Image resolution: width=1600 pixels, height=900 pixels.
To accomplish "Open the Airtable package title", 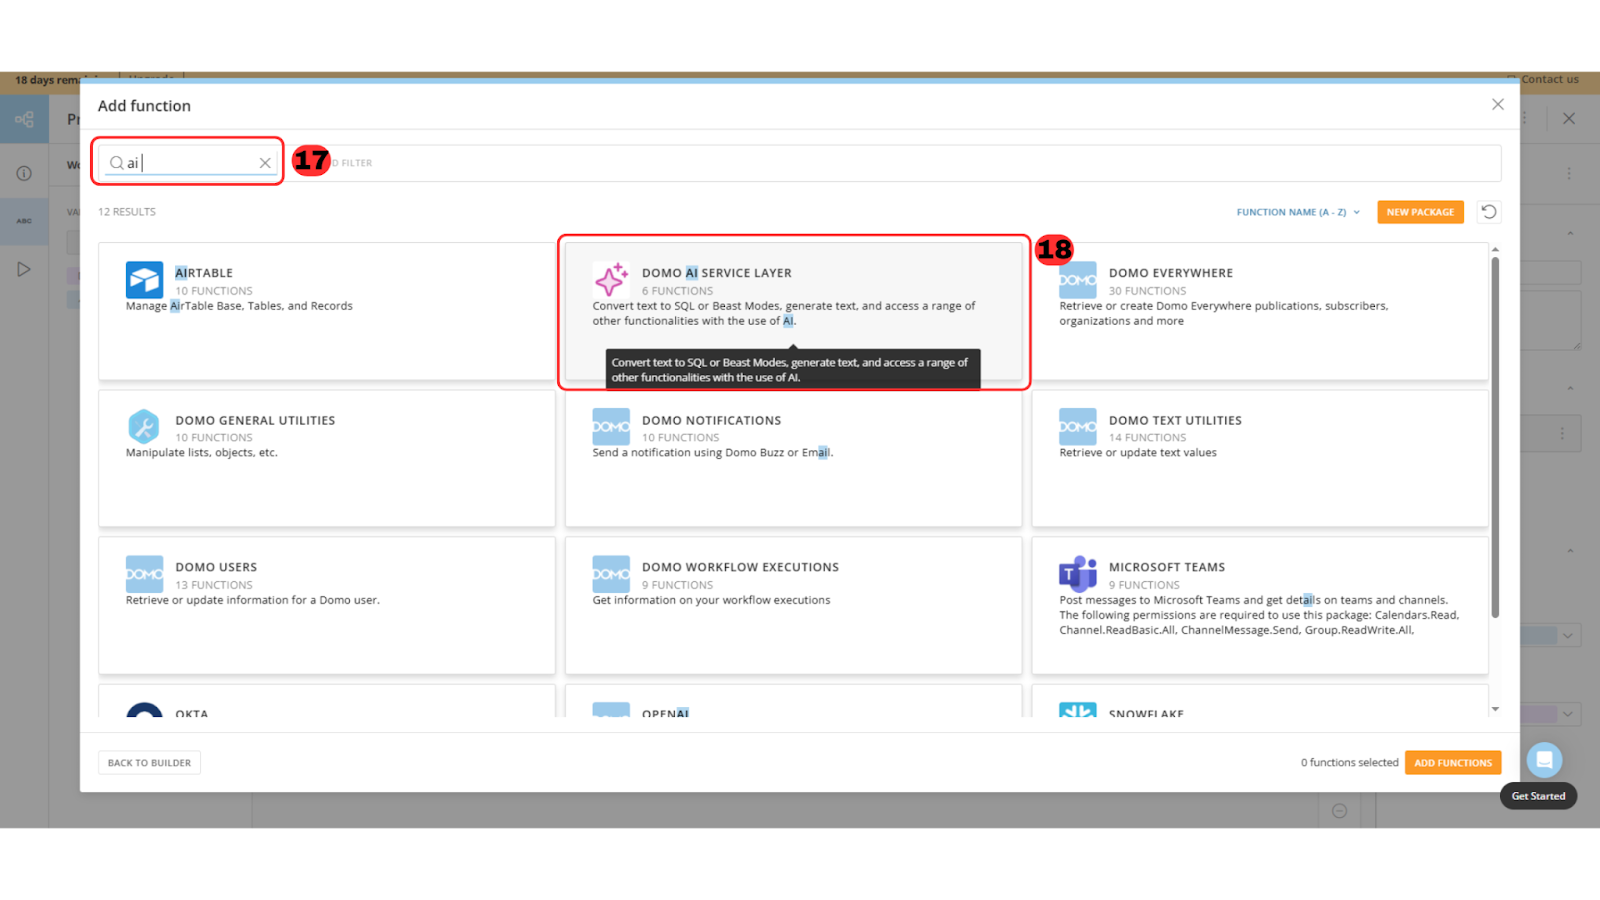I will (204, 273).
